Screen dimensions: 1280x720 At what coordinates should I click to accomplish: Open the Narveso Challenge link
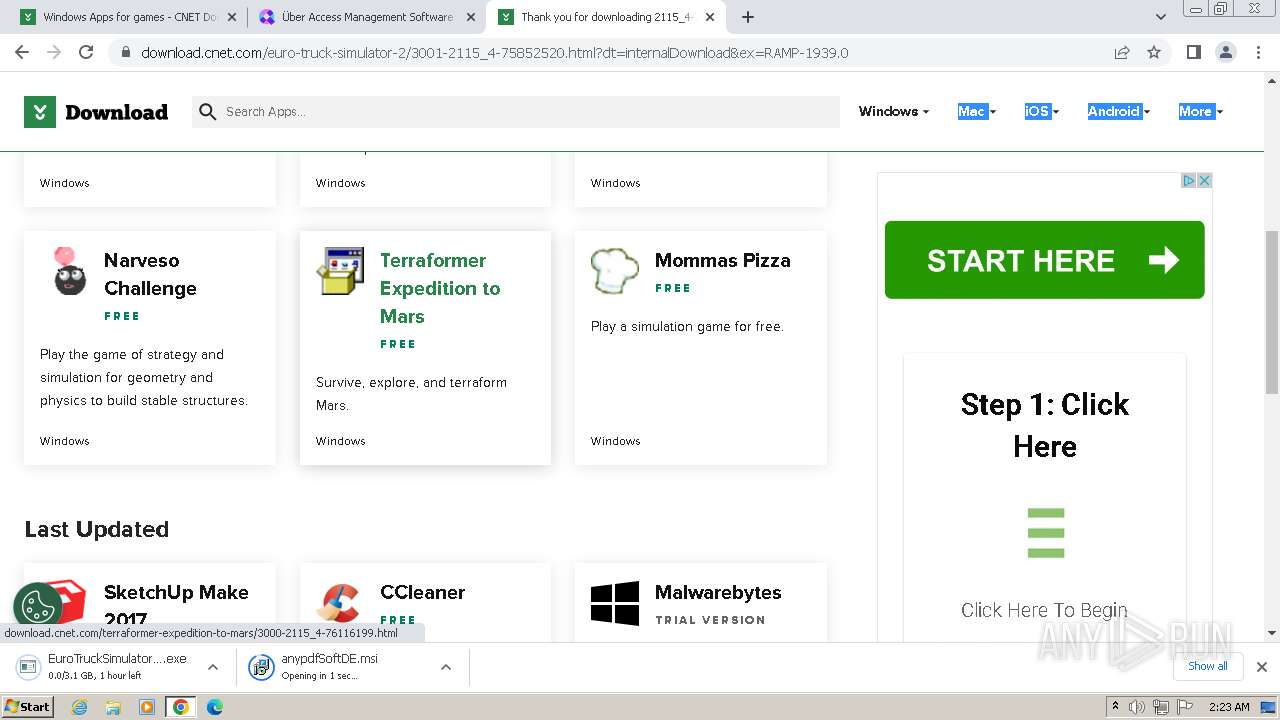150,274
